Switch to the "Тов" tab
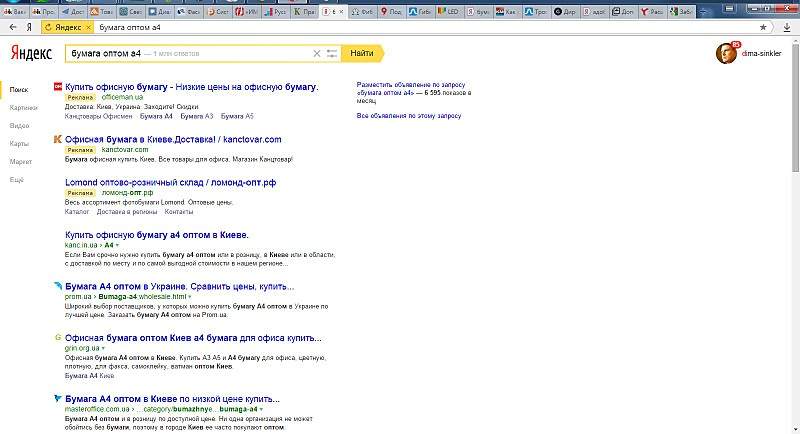This screenshot has width=800, height=434. 101,11
